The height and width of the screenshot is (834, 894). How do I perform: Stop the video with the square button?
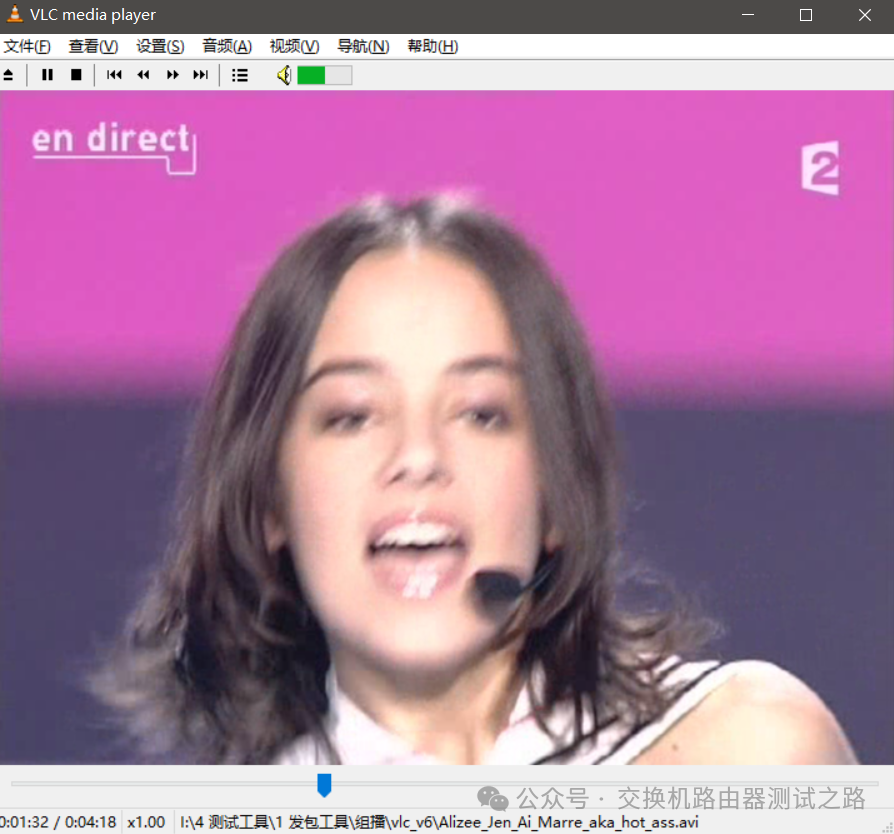pyautogui.click(x=76, y=75)
